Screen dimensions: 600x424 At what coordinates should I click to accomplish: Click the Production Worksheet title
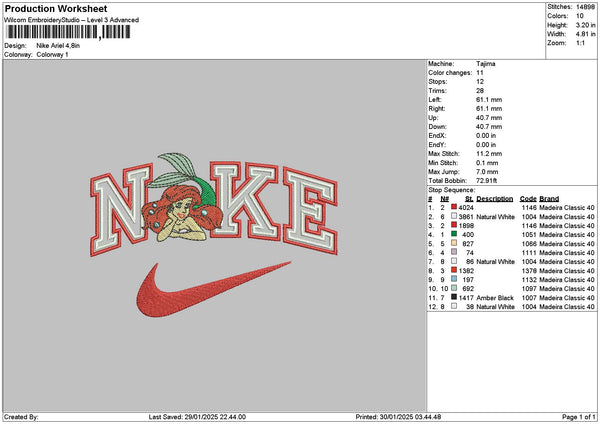point(56,8)
